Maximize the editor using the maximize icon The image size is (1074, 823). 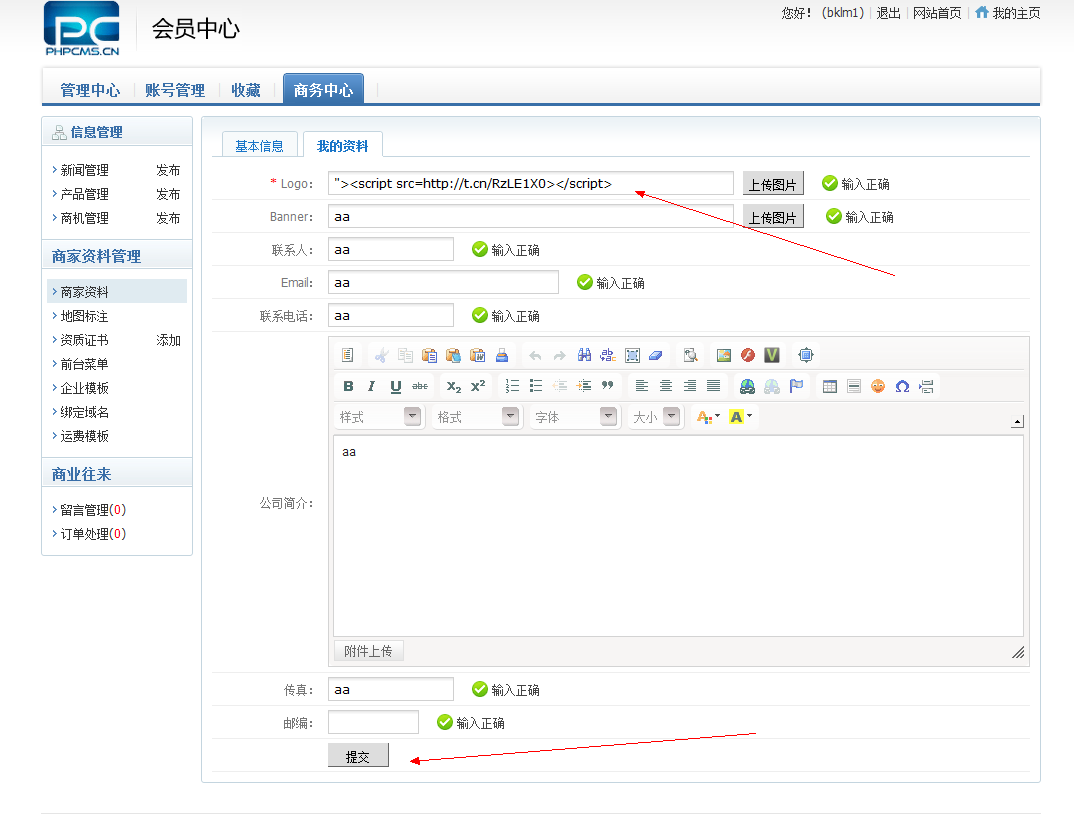click(x=806, y=355)
